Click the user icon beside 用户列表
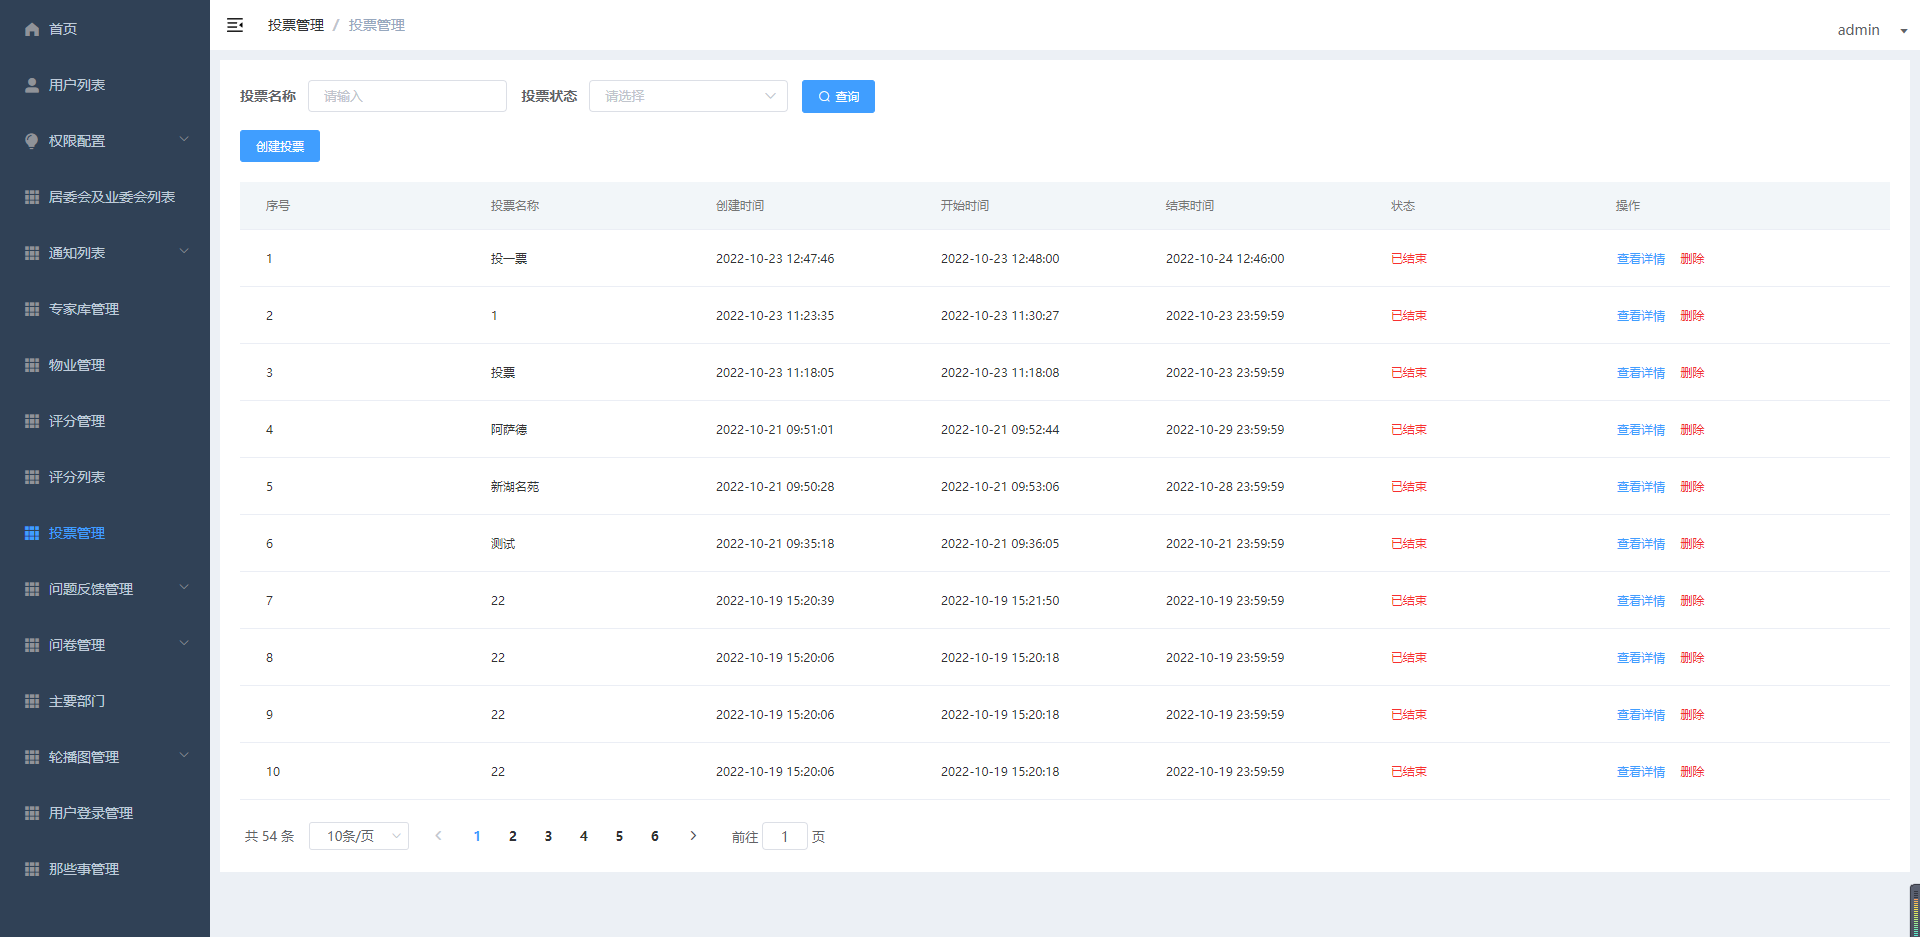Screen dimensions: 1920x937 [x=32, y=85]
